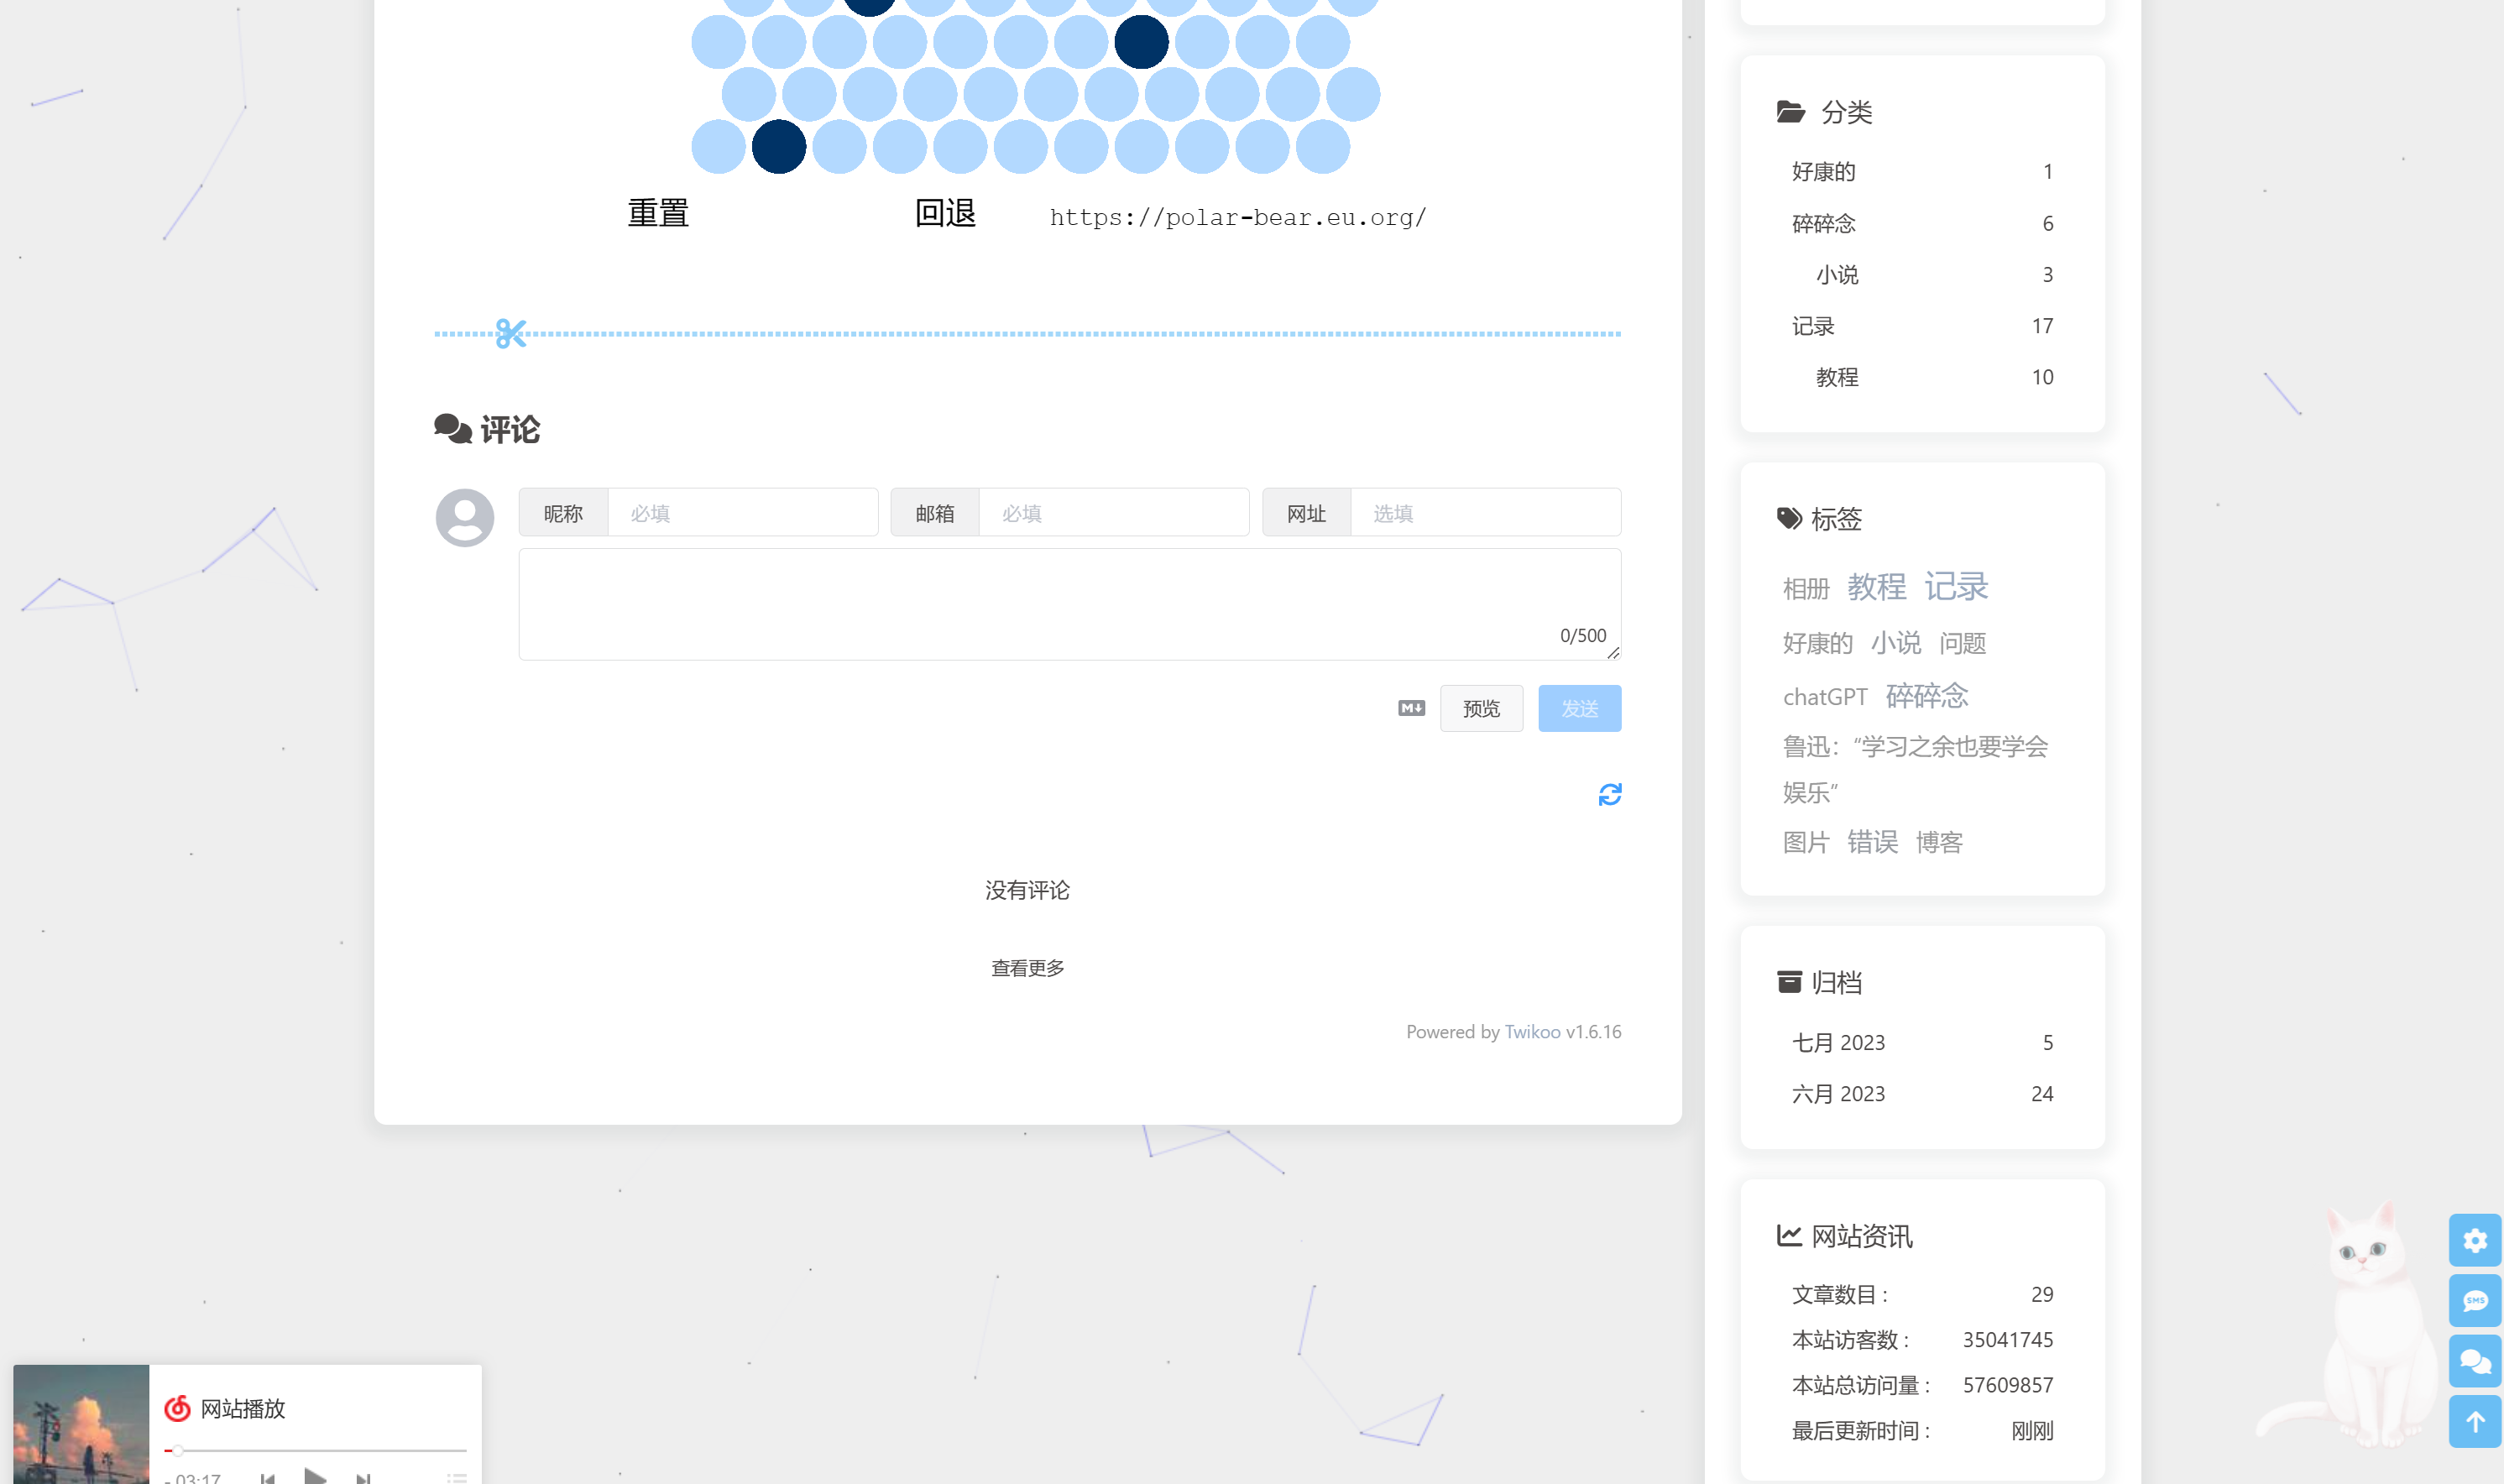The height and width of the screenshot is (1484, 2504).
Task: Click the 预览 preview button
Action: pos(1481,708)
